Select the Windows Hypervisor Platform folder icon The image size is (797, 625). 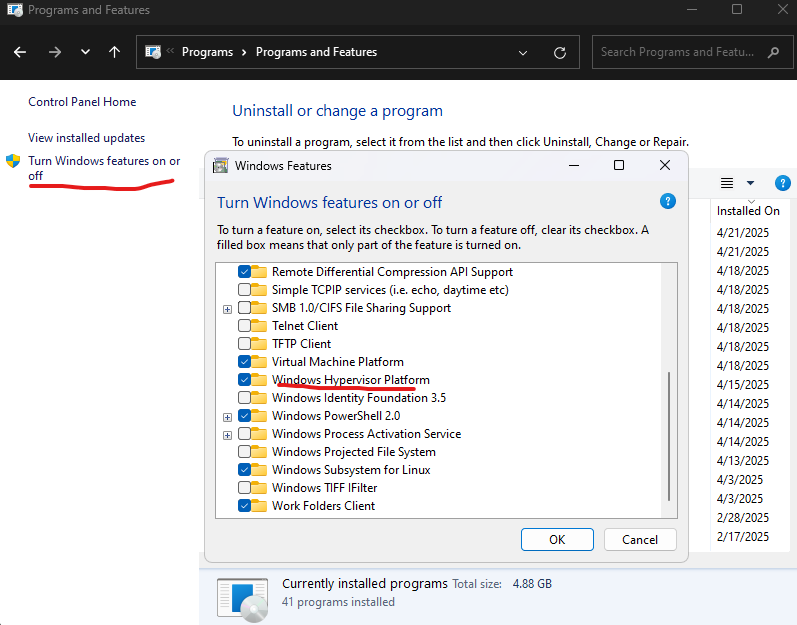coord(259,380)
